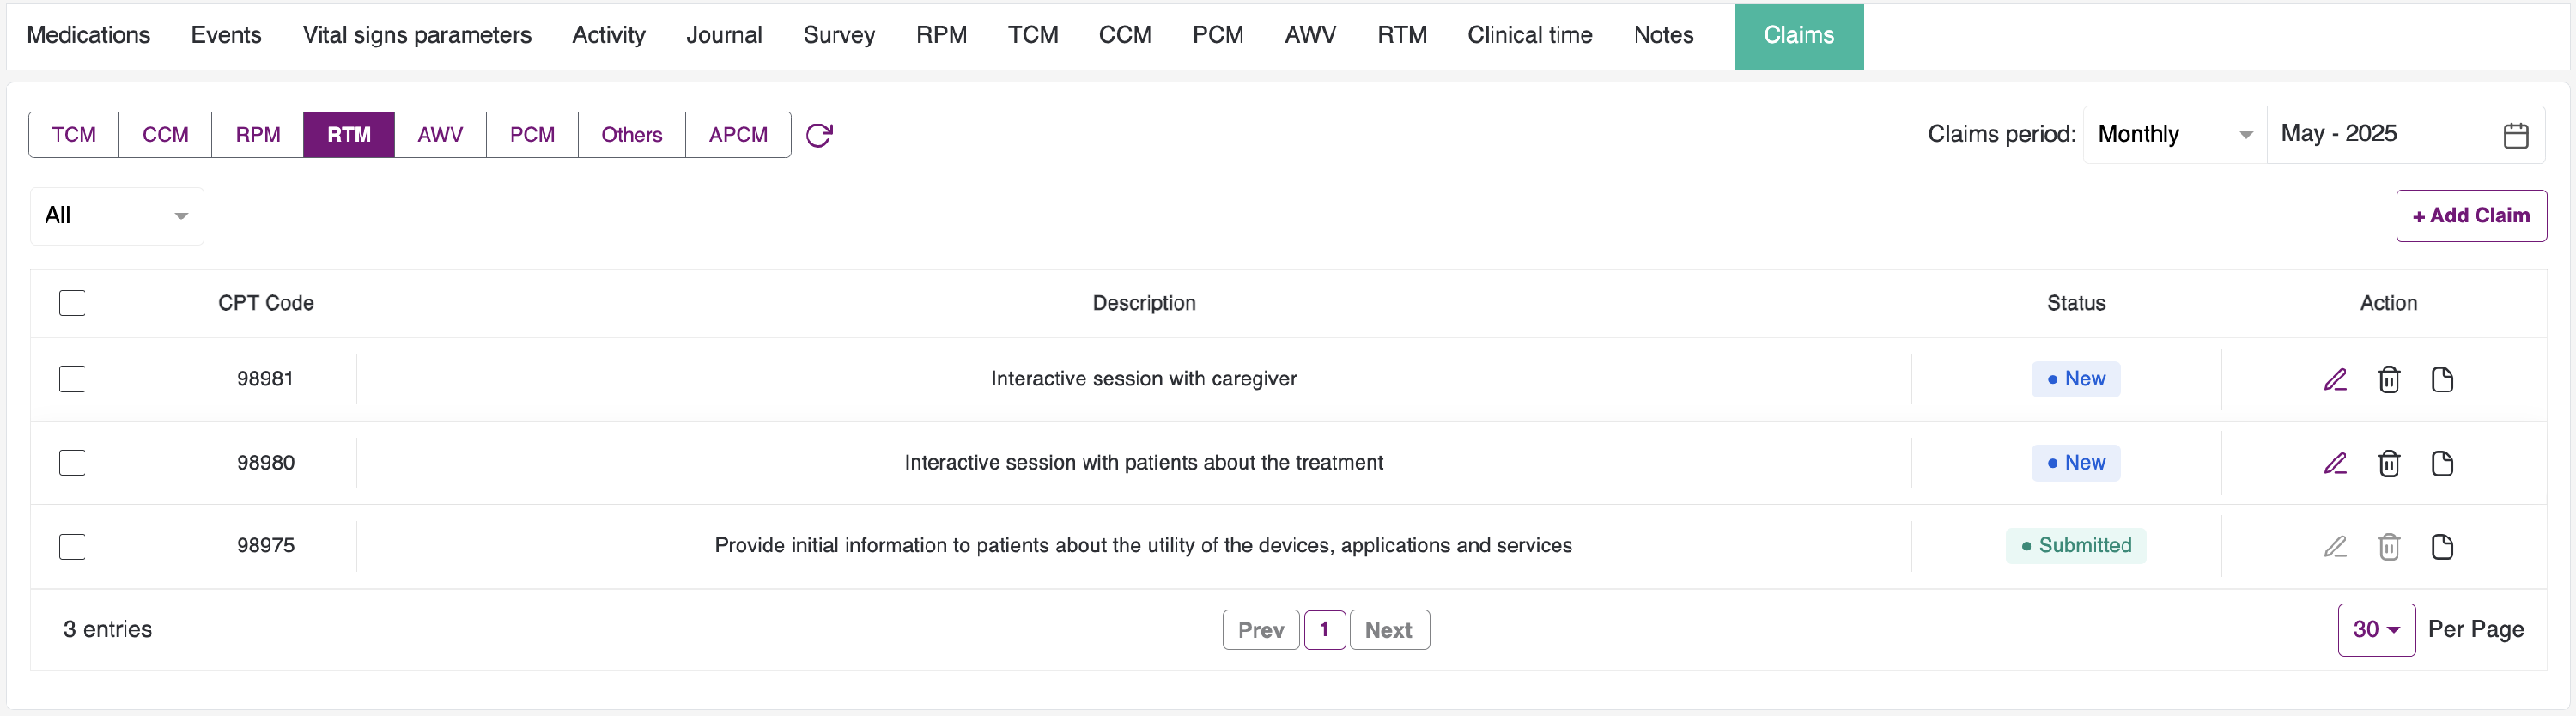Change the 30 per page dropdown
Image resolution: width=2576 pixels, height=716 pixels.
2376,630
